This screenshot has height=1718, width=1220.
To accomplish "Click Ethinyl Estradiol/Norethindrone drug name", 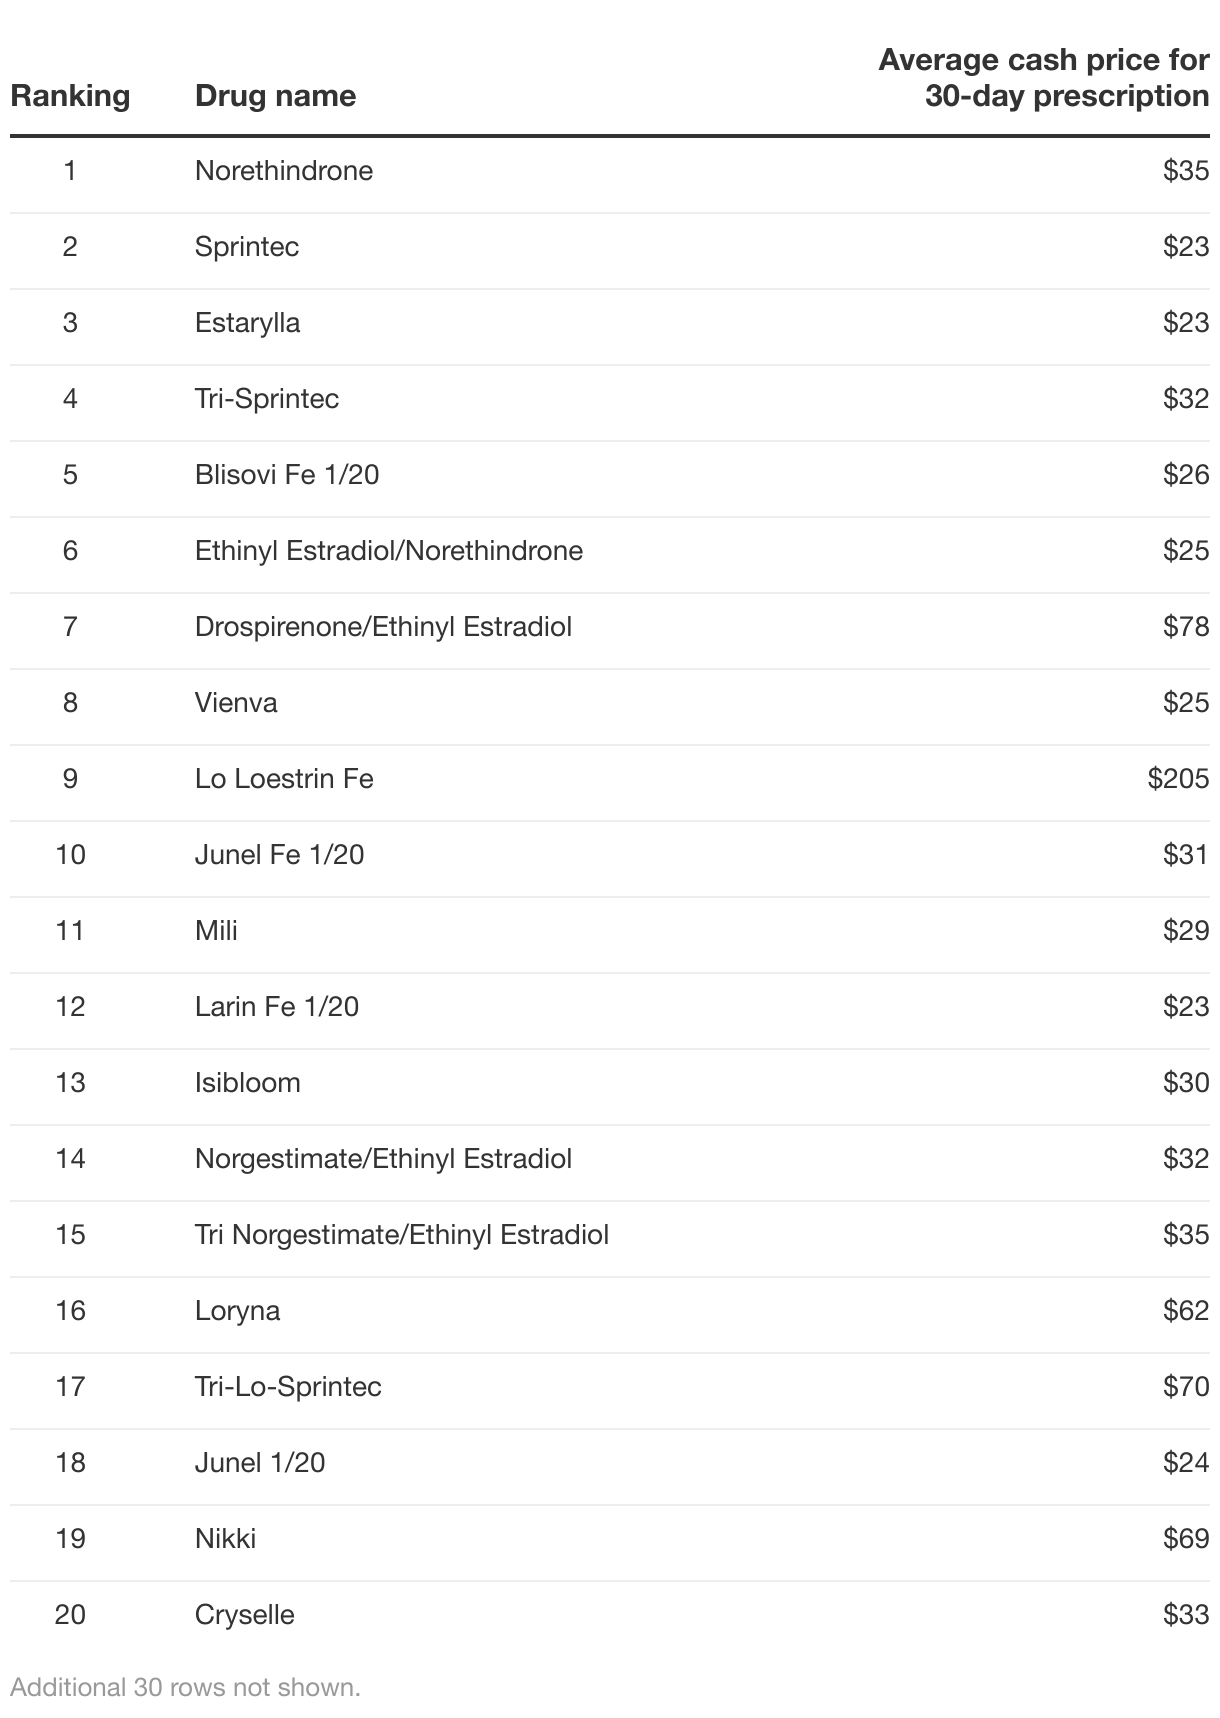I will (x=389, y=551).
